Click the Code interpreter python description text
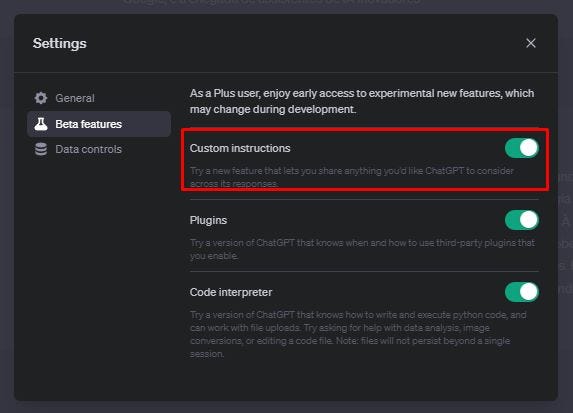The image size is (573, 413). point(358,334)
